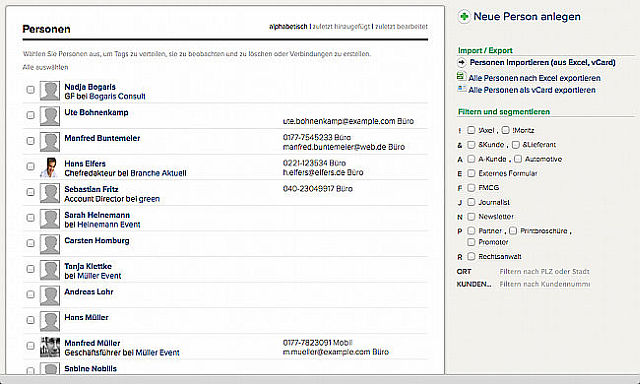Tick the Journalist filter checkbox

pos(471,202)
